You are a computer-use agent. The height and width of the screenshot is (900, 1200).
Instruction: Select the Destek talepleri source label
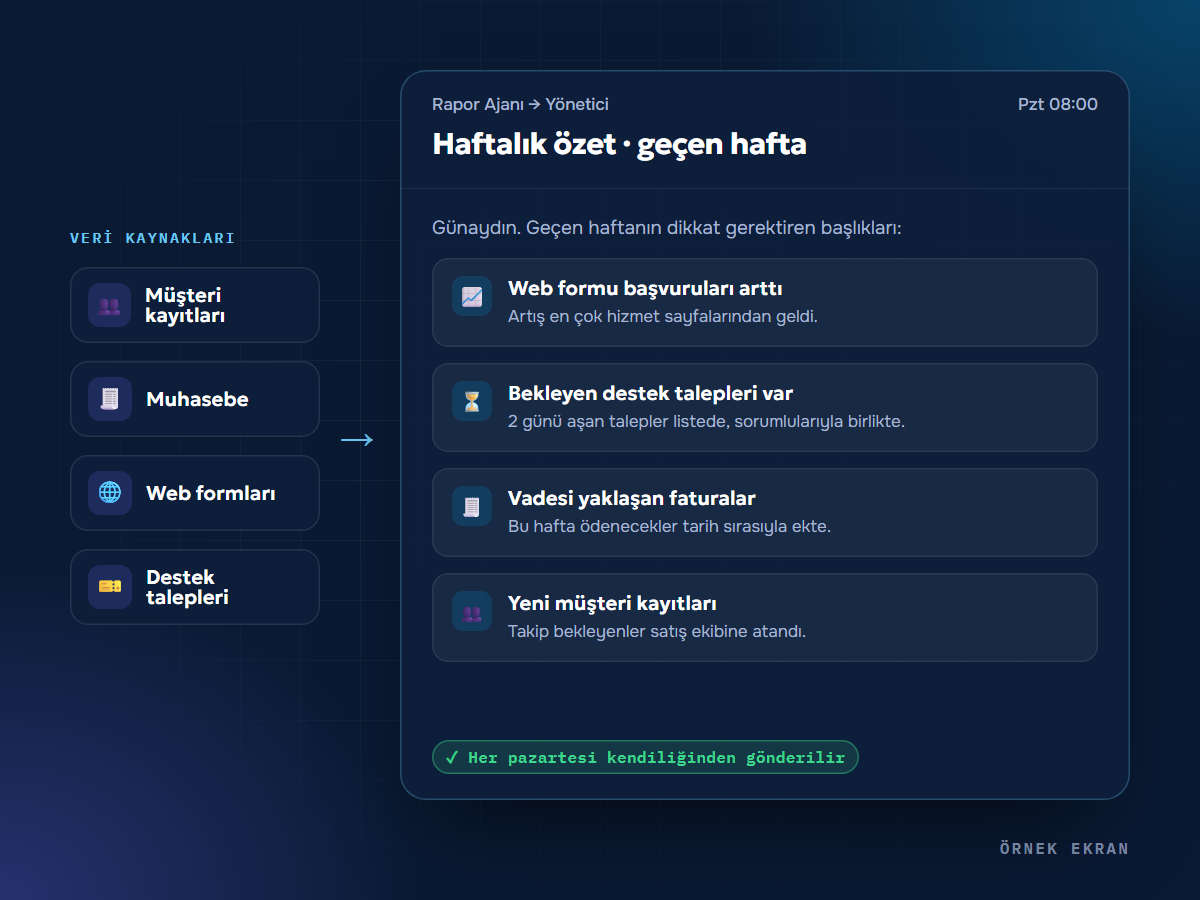[187, 587]
